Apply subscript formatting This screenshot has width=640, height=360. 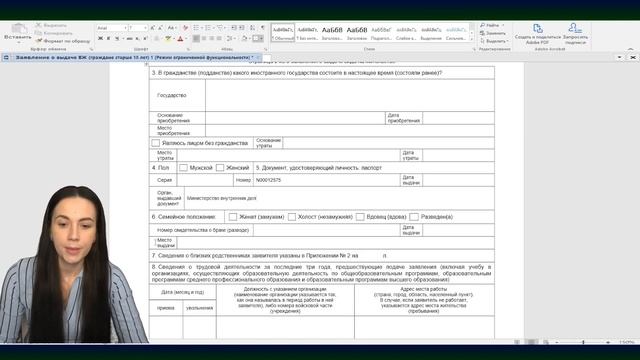tap(138, 38)
